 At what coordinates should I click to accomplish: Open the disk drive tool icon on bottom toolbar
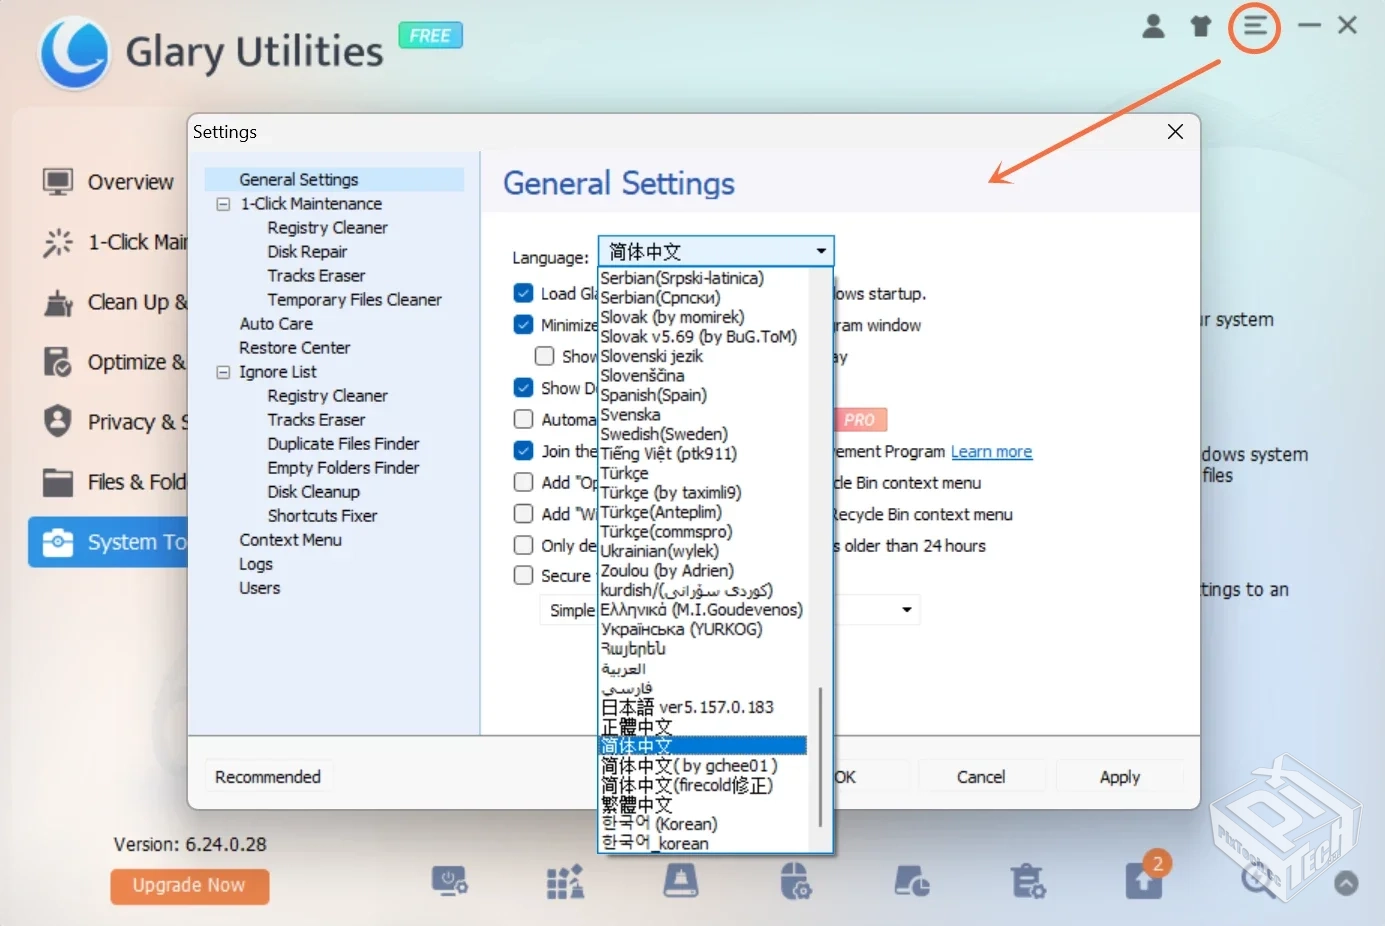681,882
